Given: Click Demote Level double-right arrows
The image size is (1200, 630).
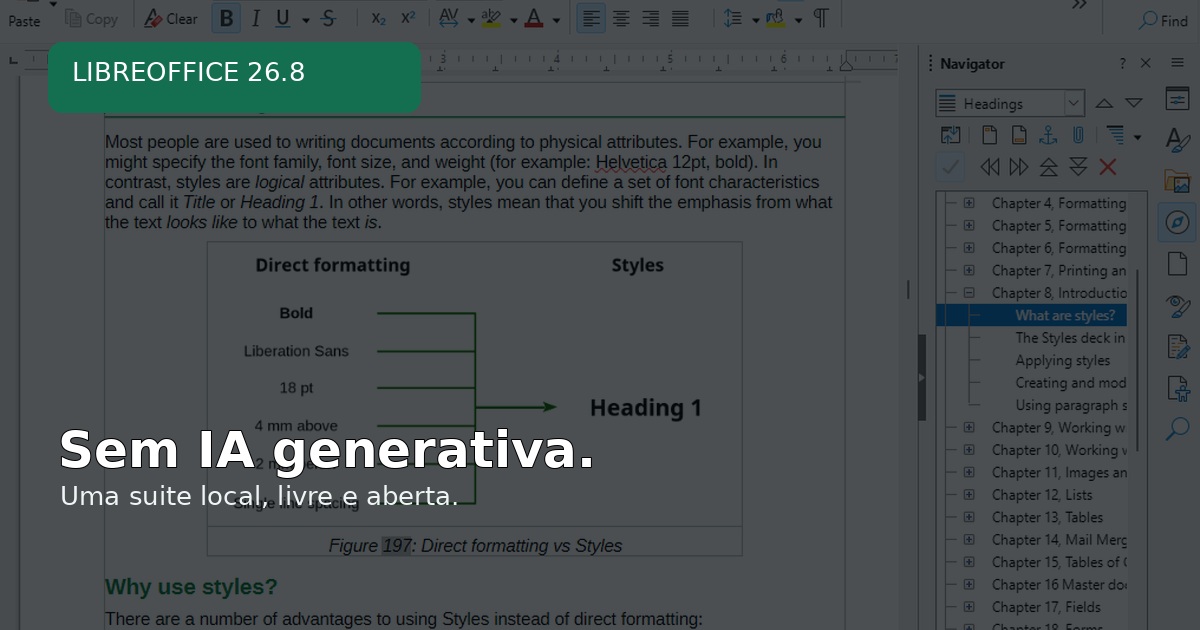Looking at the screenshot, I should click(x=1019, y=167).
